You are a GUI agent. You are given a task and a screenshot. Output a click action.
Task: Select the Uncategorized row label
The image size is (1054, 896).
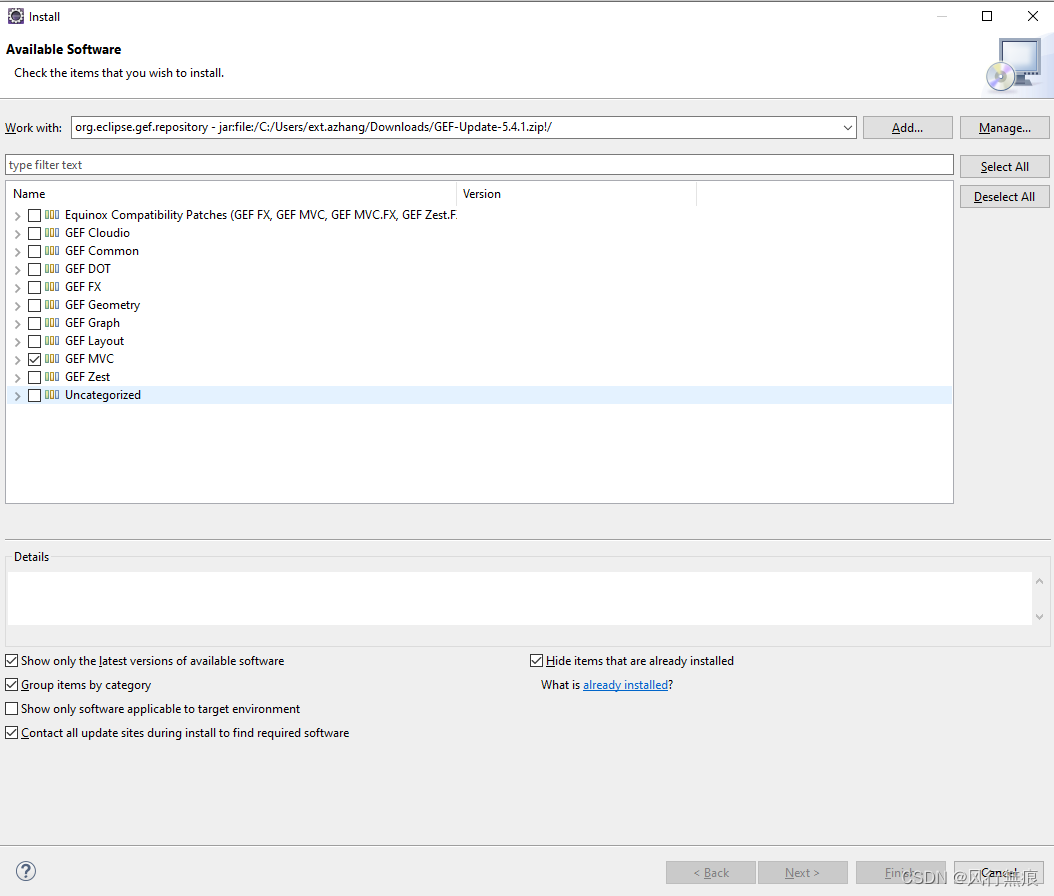[x=103, y=395]
